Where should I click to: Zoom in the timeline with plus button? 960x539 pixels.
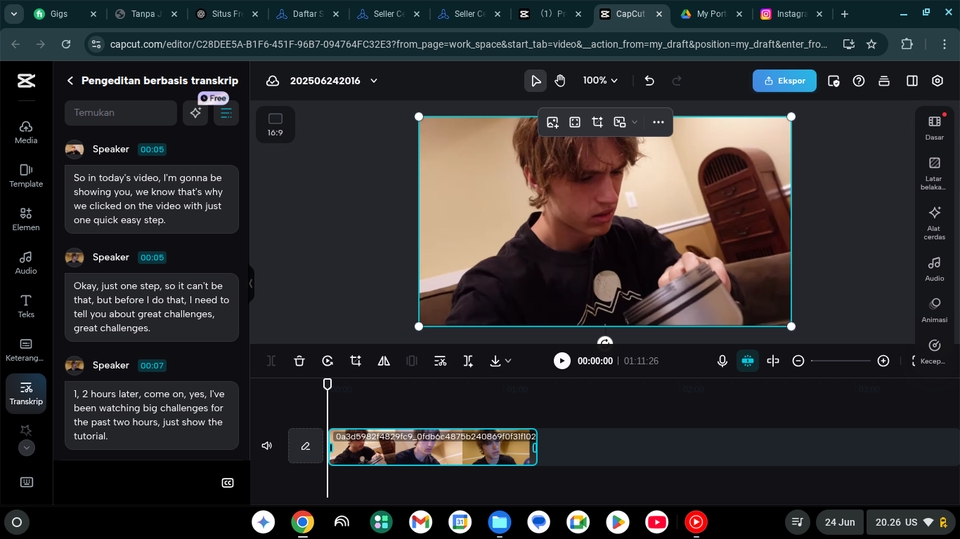[883, 361]
